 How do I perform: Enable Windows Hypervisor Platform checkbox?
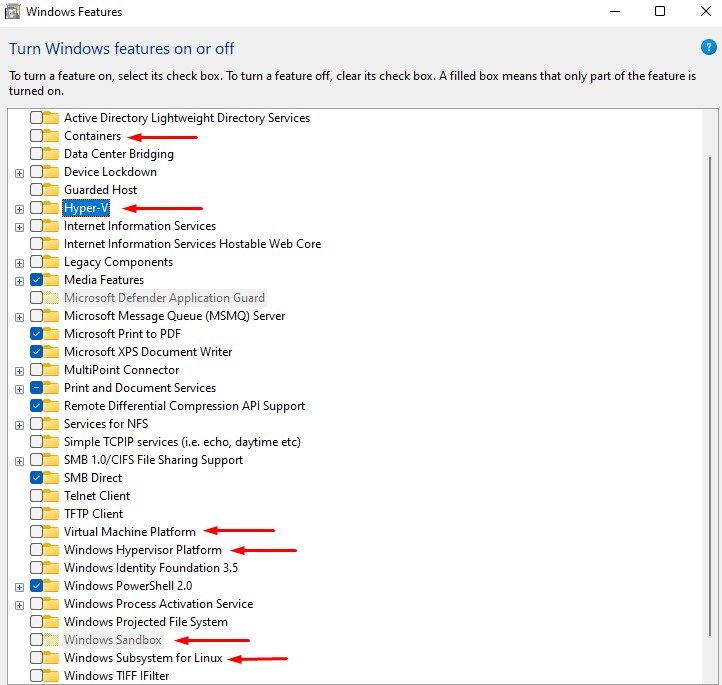coord(36,549)
